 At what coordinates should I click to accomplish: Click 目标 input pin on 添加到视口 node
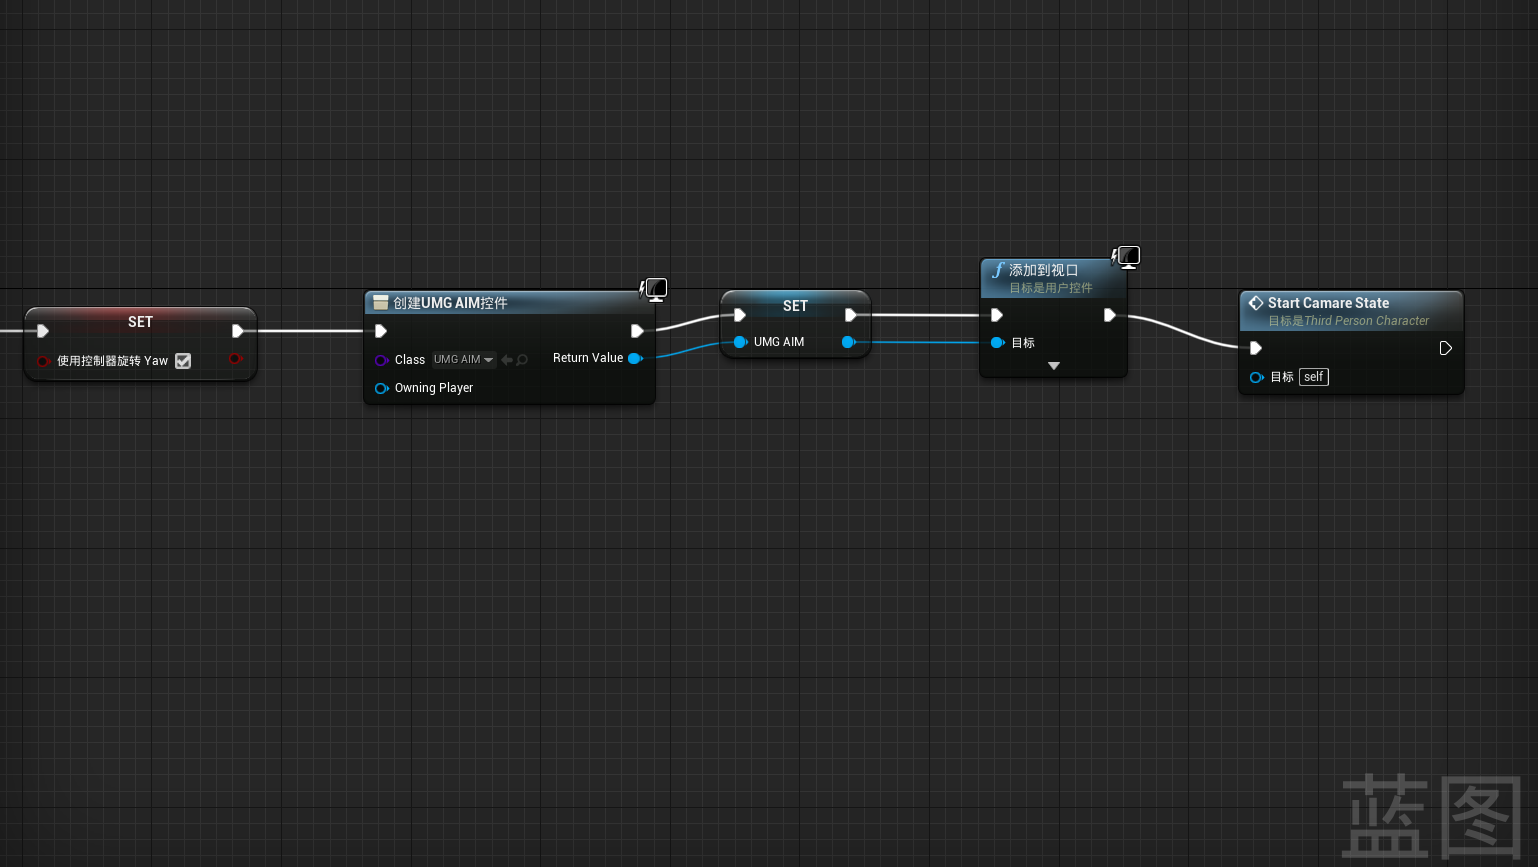click(997, 343)
